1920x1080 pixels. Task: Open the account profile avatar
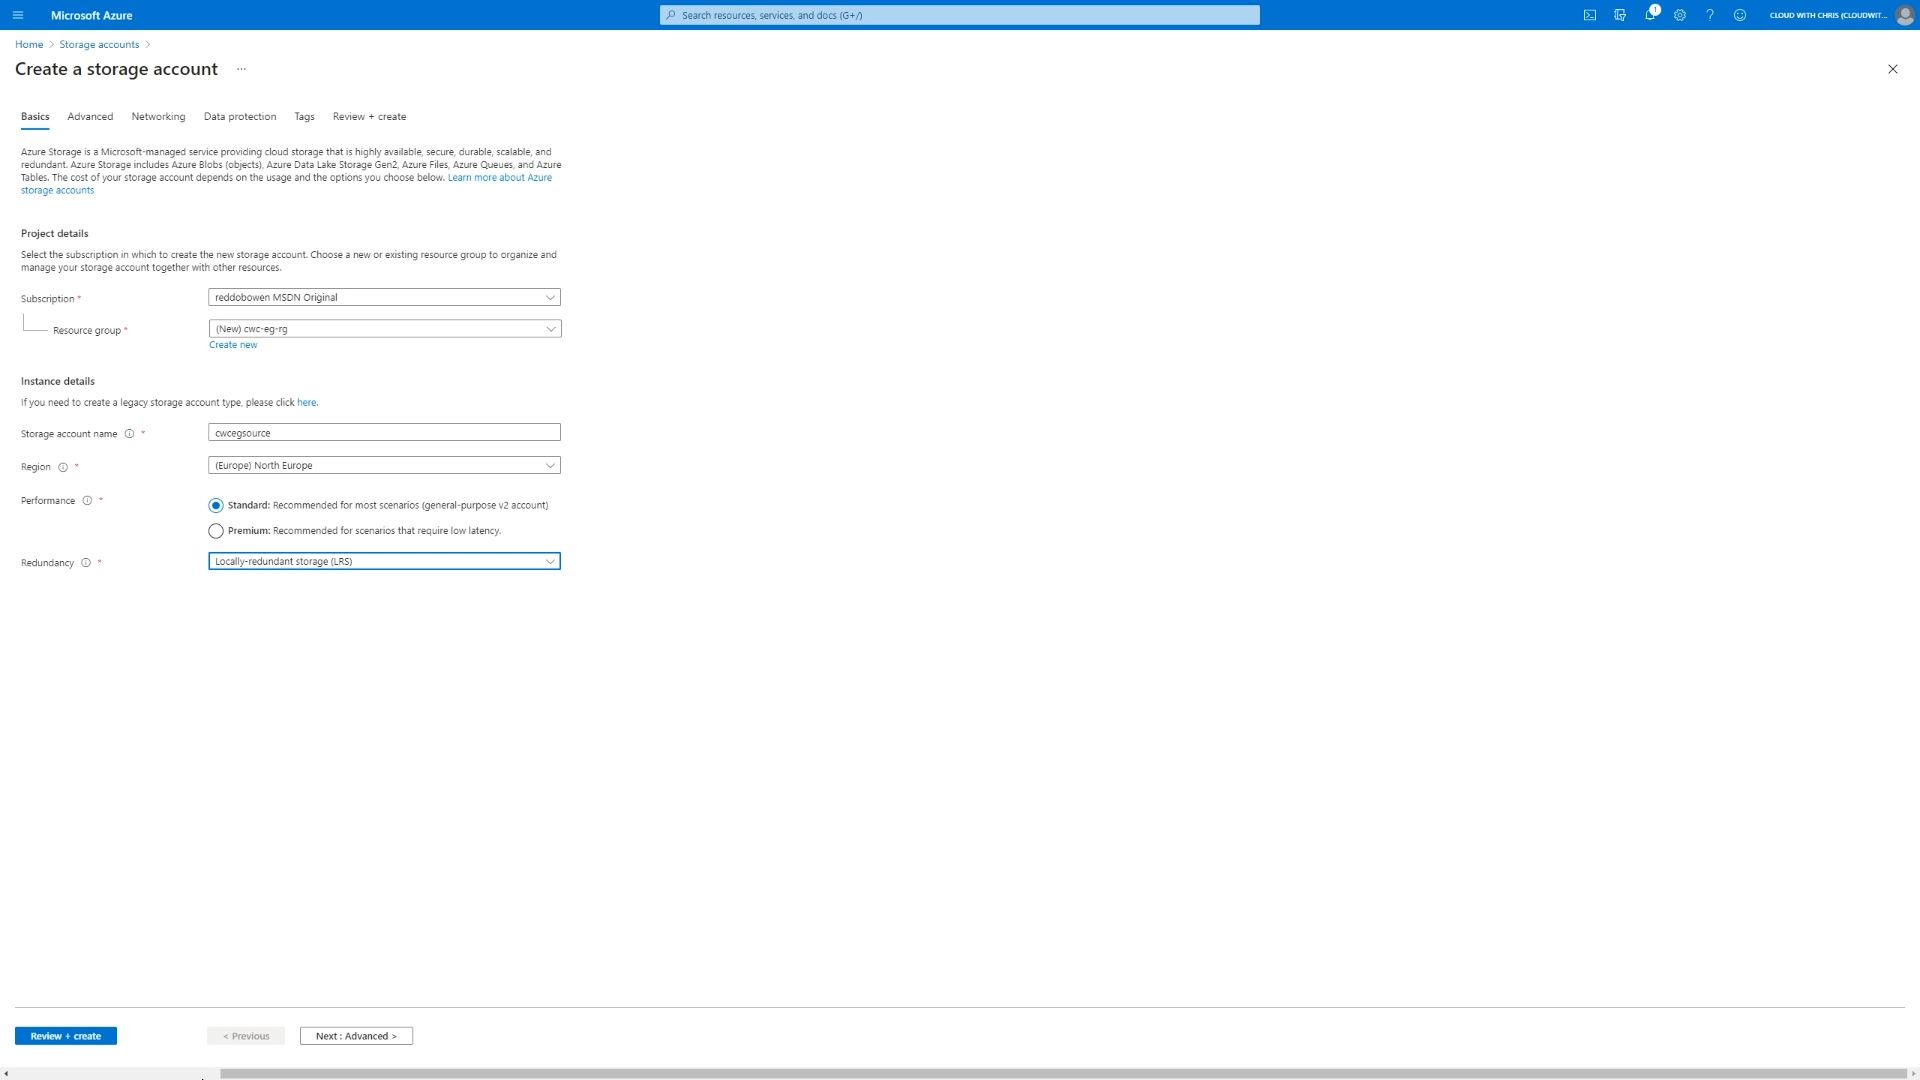(1904, 15)
